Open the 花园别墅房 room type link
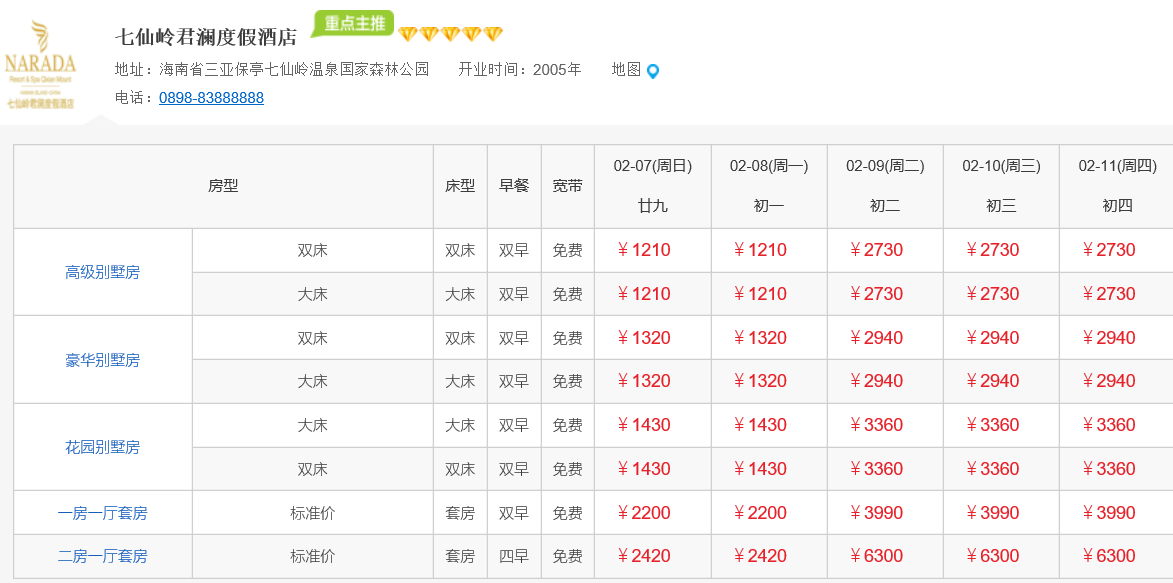 (x=102, y=447)
